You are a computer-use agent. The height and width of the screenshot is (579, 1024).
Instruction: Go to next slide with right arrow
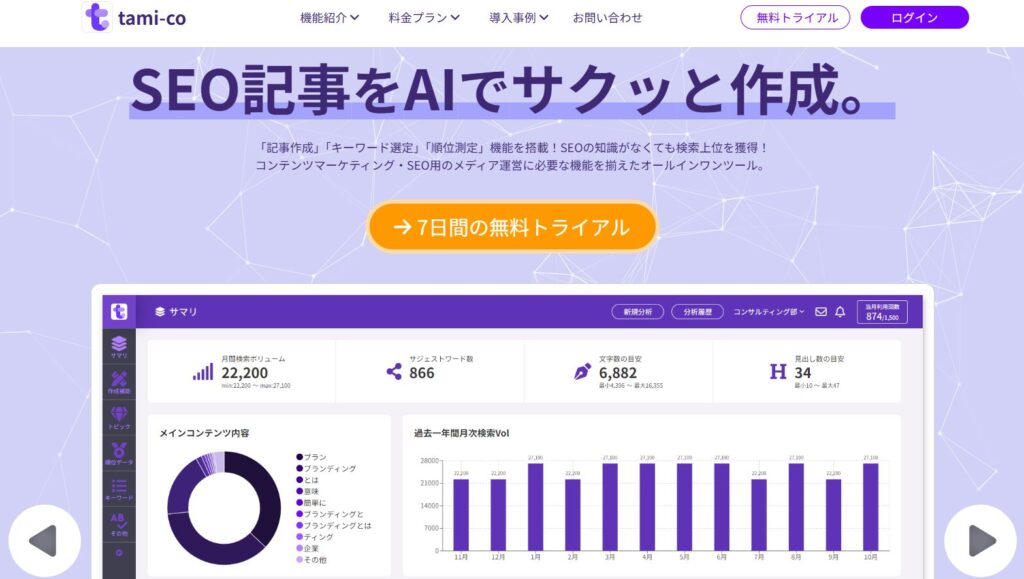980,540
